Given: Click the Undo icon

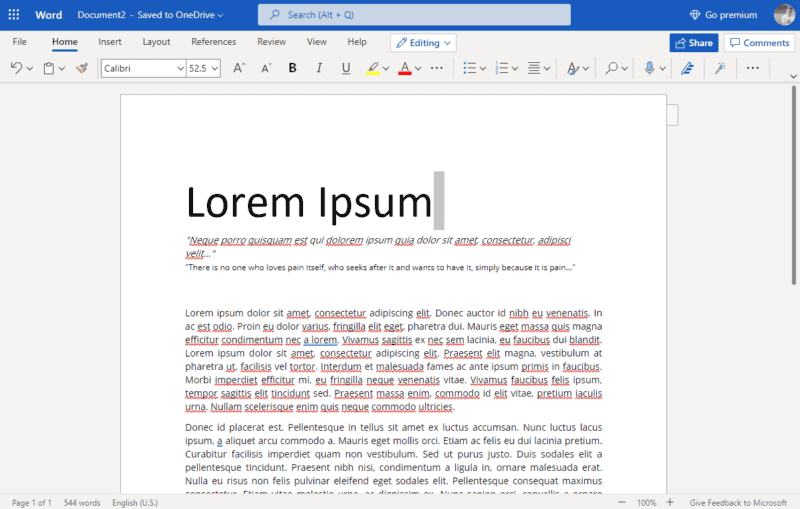Looking at the screenshot, I should (x=16, y=68).
